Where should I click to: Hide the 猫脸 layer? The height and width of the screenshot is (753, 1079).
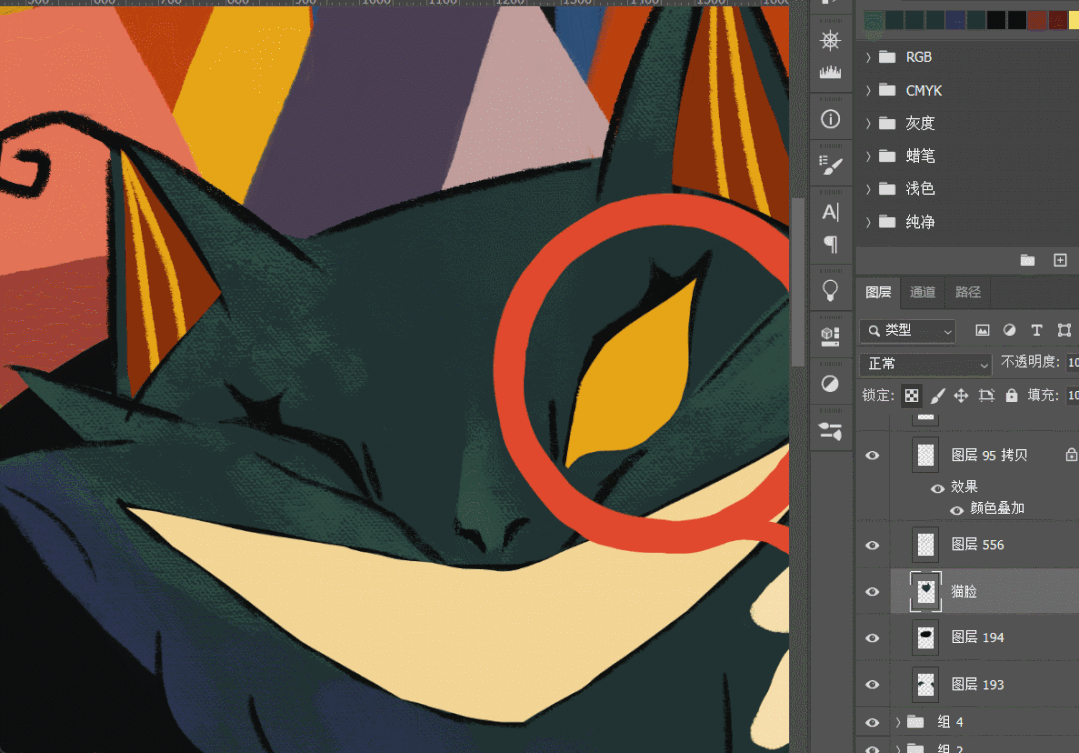[x=872, y=592]
